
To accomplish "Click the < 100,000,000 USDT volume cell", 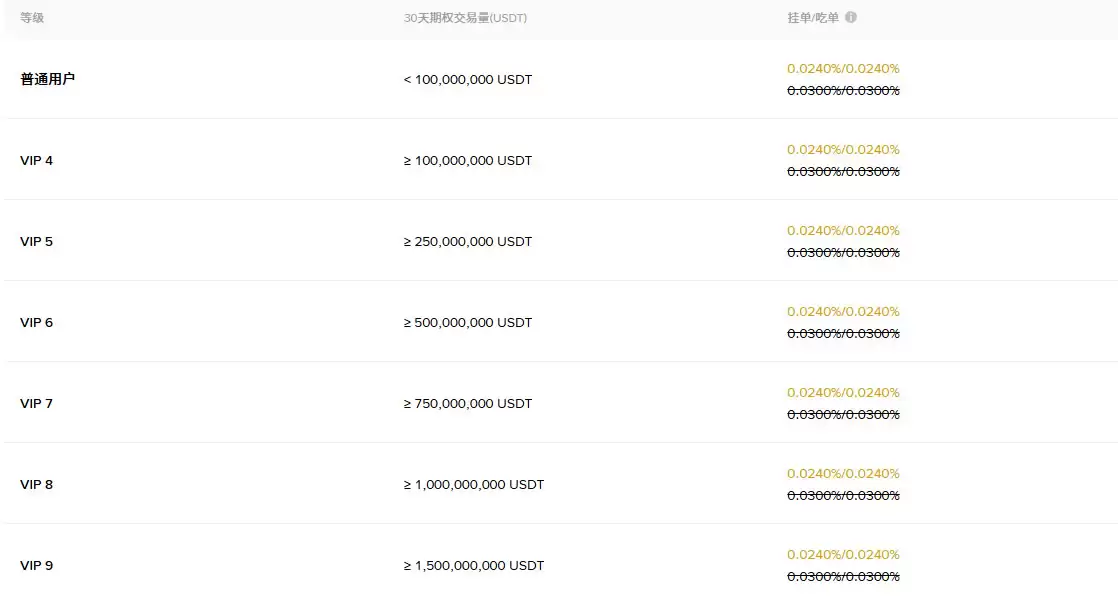I will 468,79.
